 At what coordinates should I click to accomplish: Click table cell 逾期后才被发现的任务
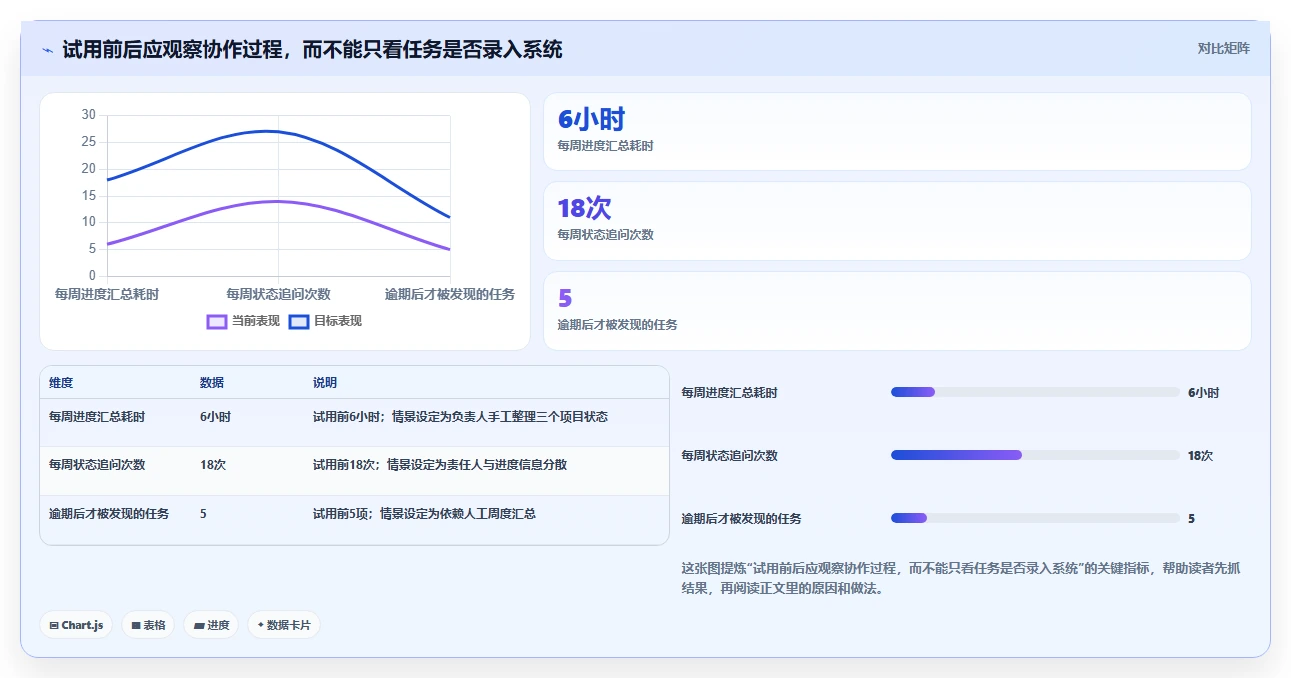[109, 514]
